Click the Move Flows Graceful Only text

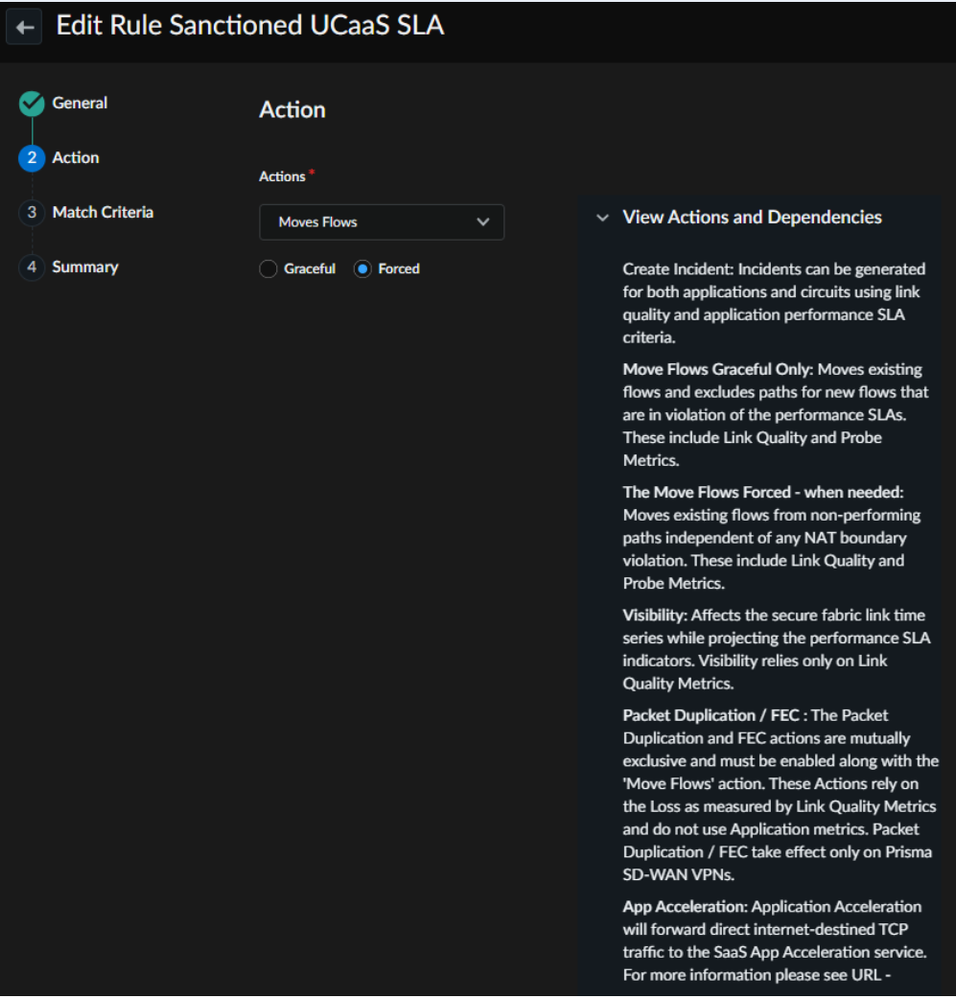click(775, 415)
